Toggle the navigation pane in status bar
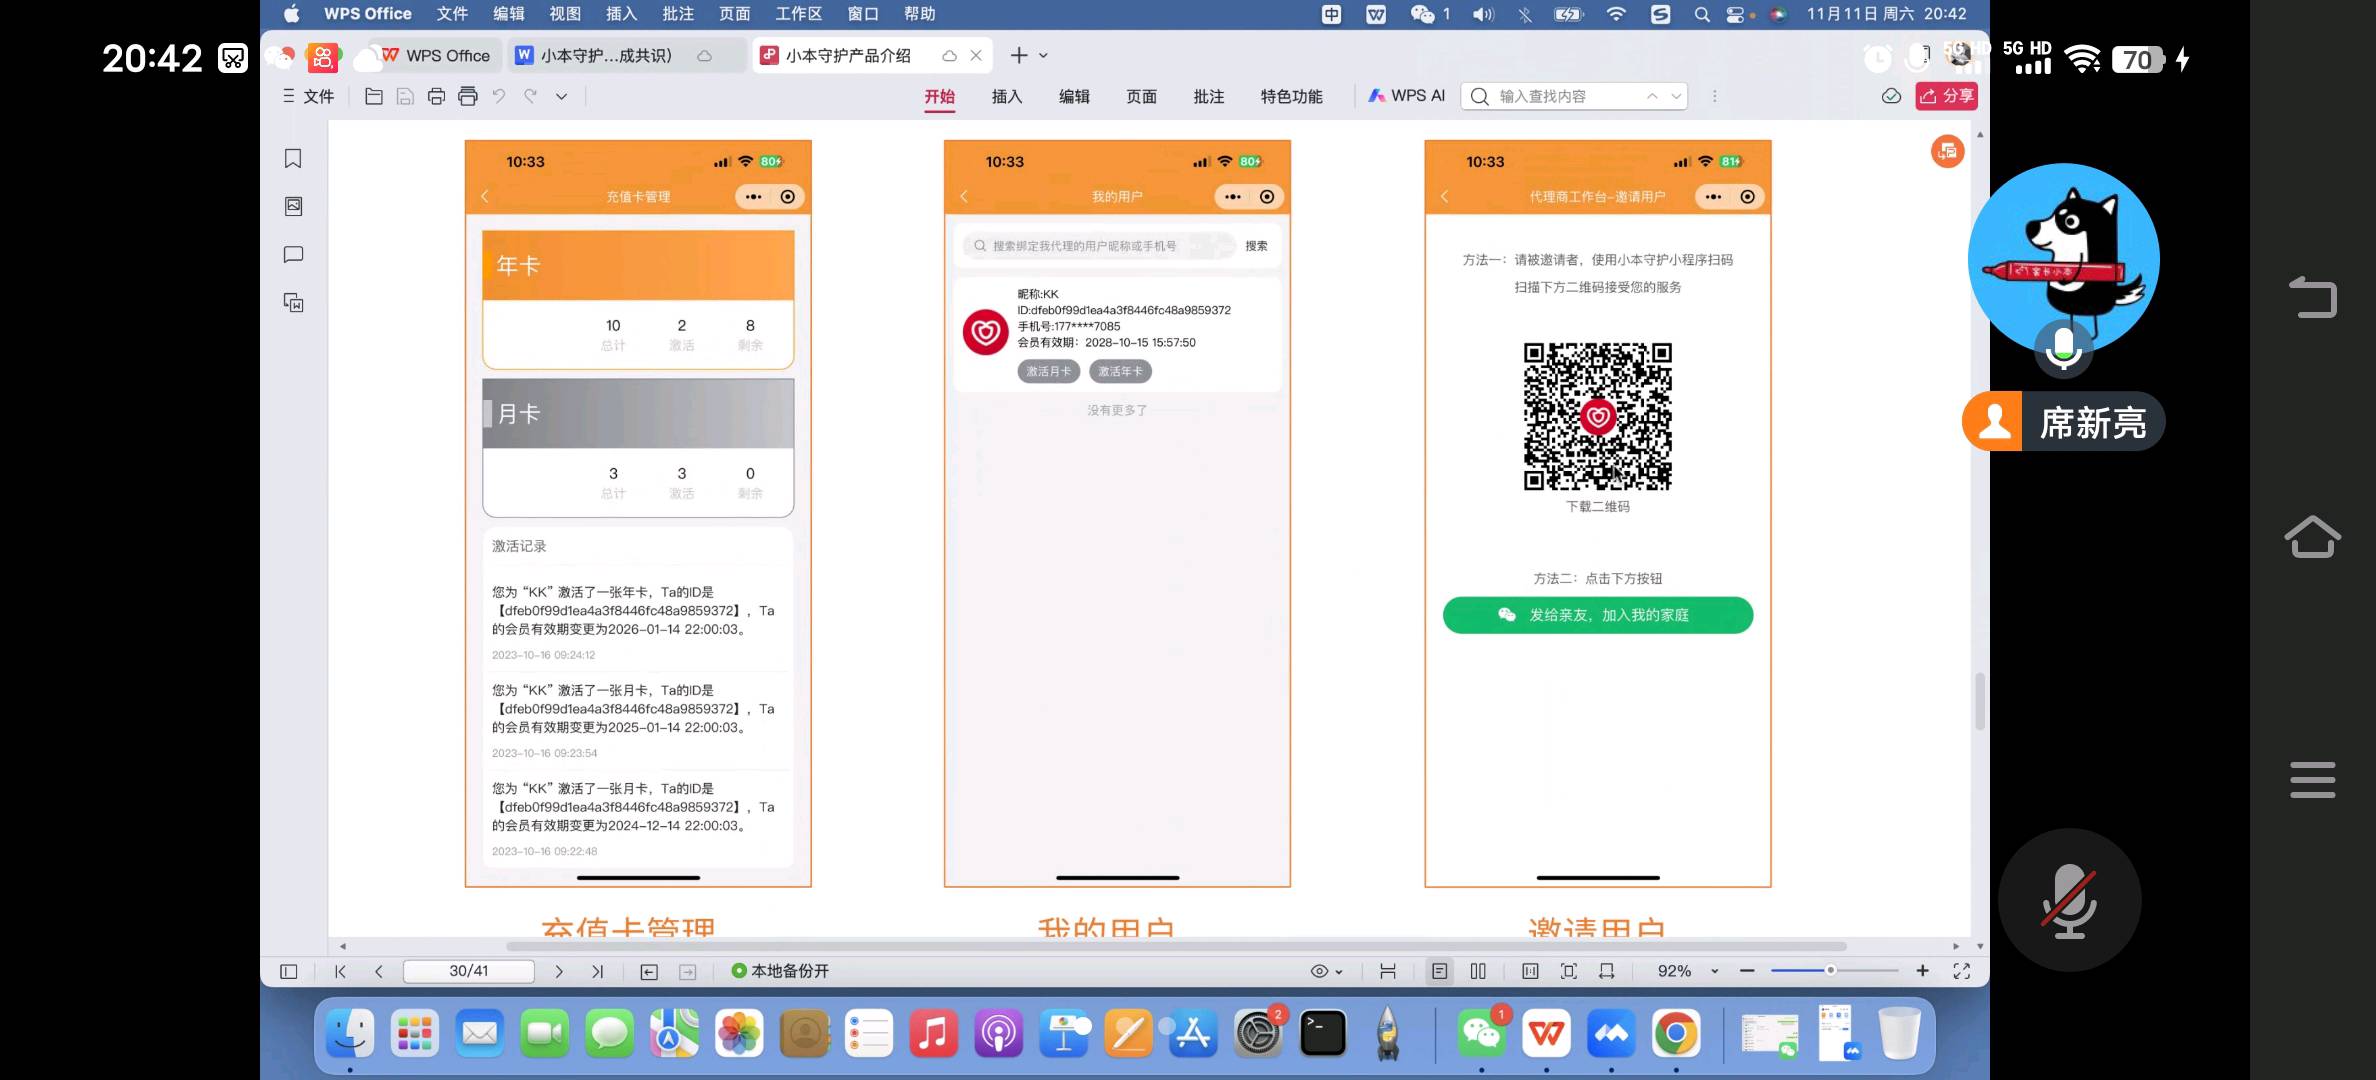Image resolution: width=2376 pixels, height=1080 pixels. pos(289,971)
